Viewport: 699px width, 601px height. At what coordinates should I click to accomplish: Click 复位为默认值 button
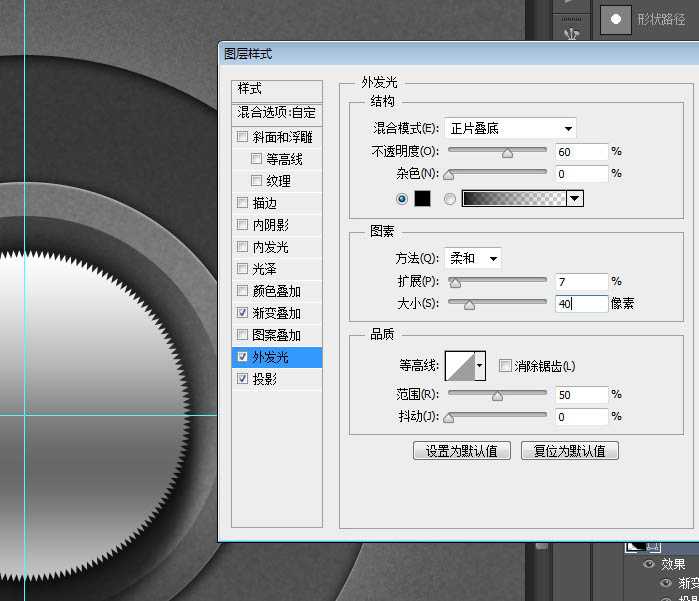tap(570, 451)
